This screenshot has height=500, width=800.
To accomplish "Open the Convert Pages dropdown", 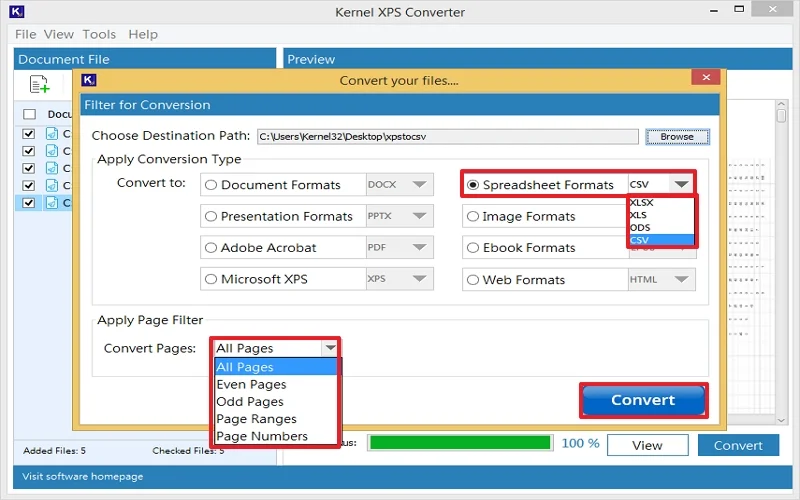I will point(329,348).
